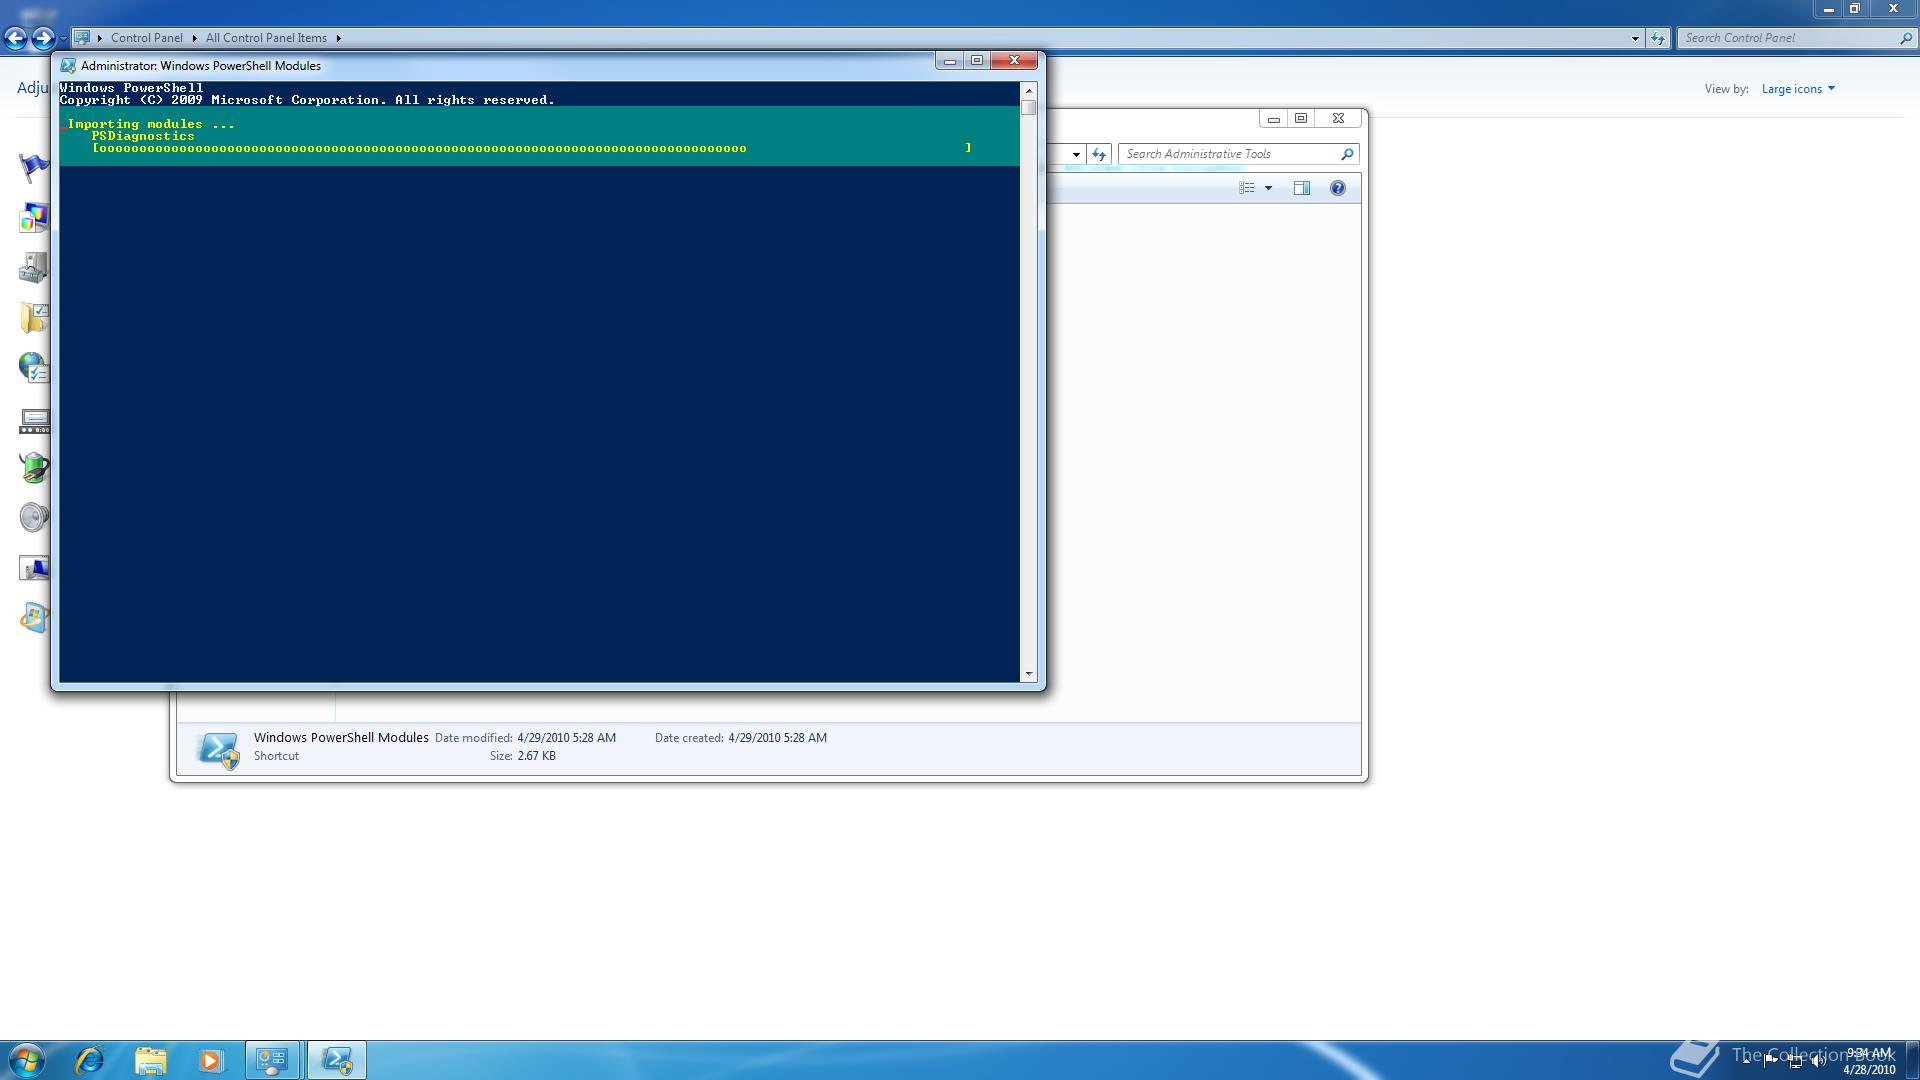Click 'Date modified: 4/29/2010 5:28 AM' detail
The width and height of the screenshot is (1920, 1080).
point(525,738)
